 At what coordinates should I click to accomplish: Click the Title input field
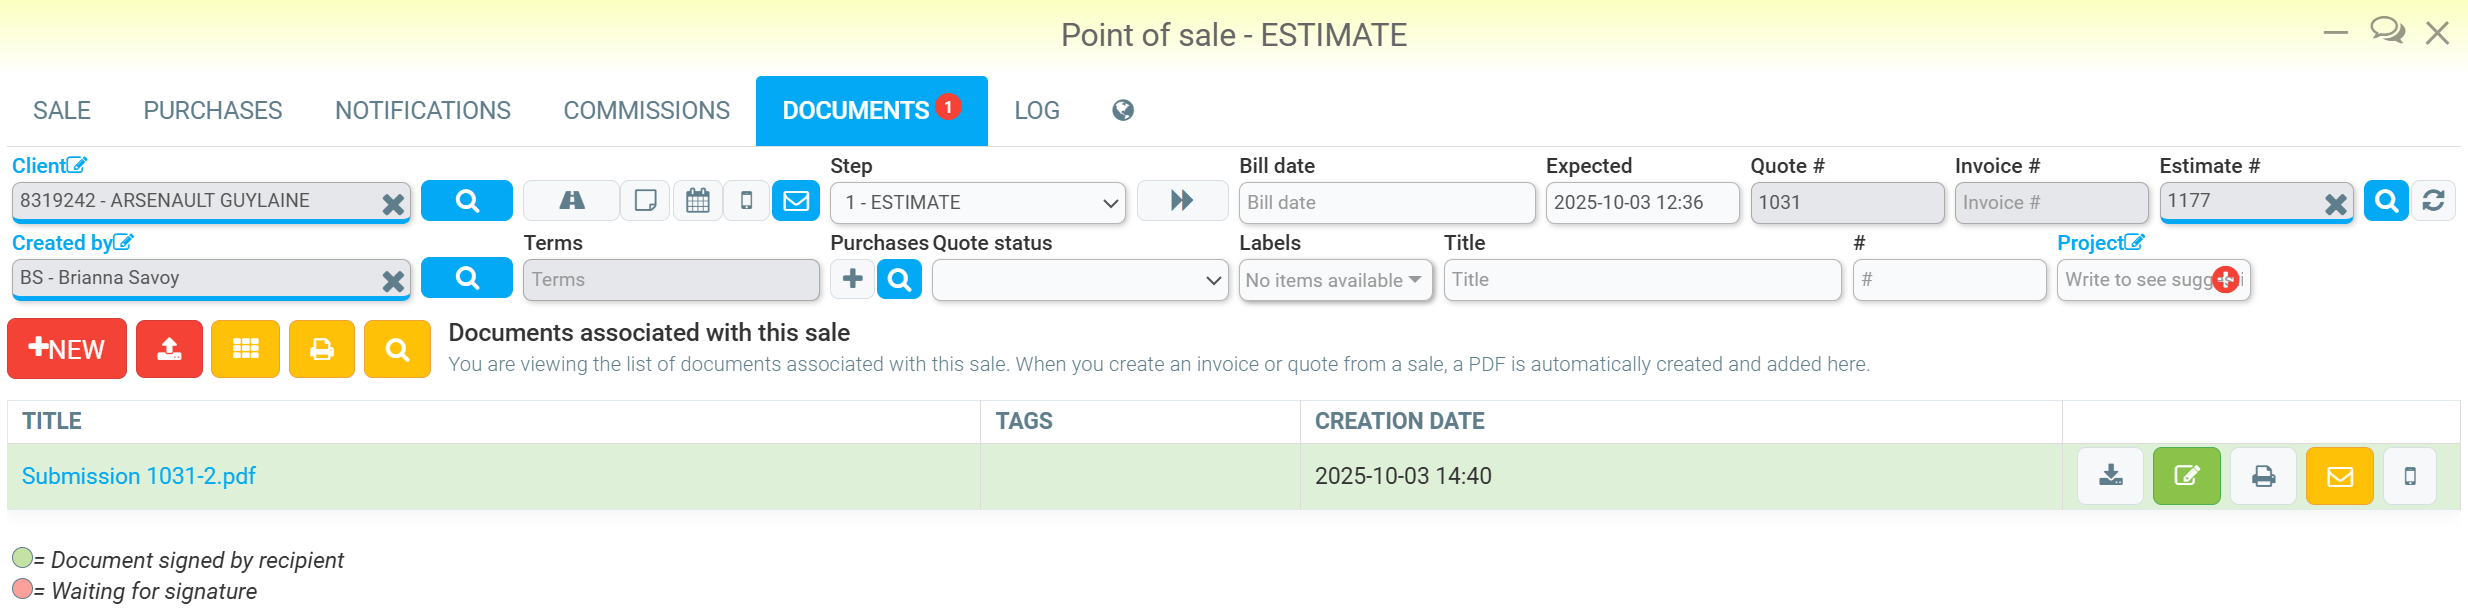tap(1641, 280)
